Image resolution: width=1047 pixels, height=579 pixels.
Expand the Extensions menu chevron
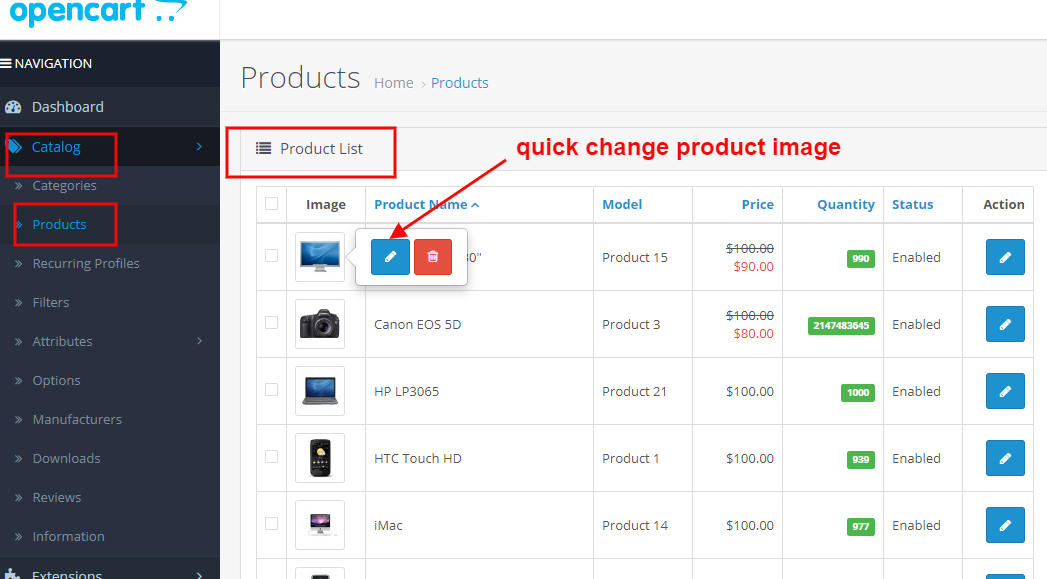199,574
